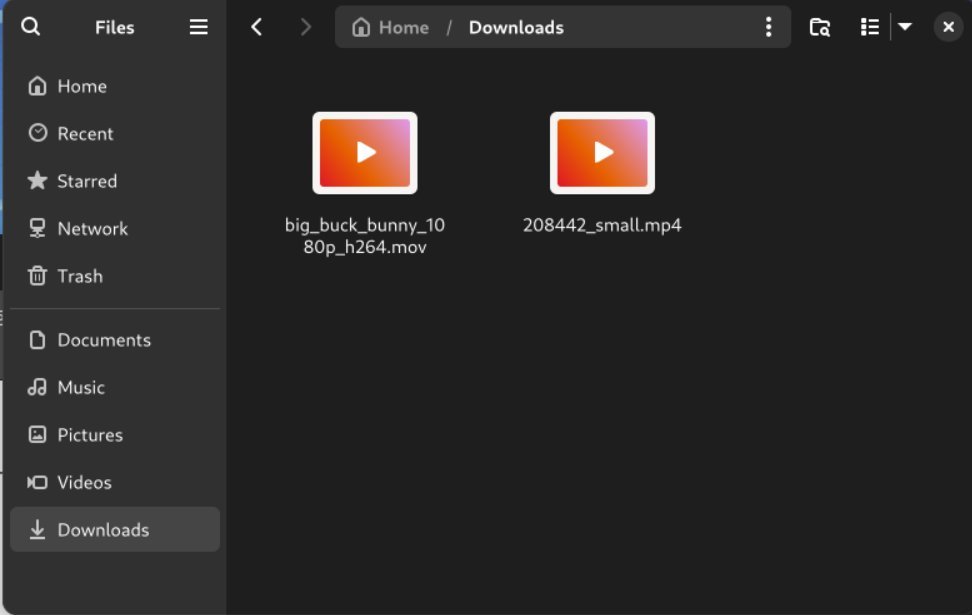Screen dimensions: 972x615
Task: Open Trash in the sidebar
Action: [115, 276]
